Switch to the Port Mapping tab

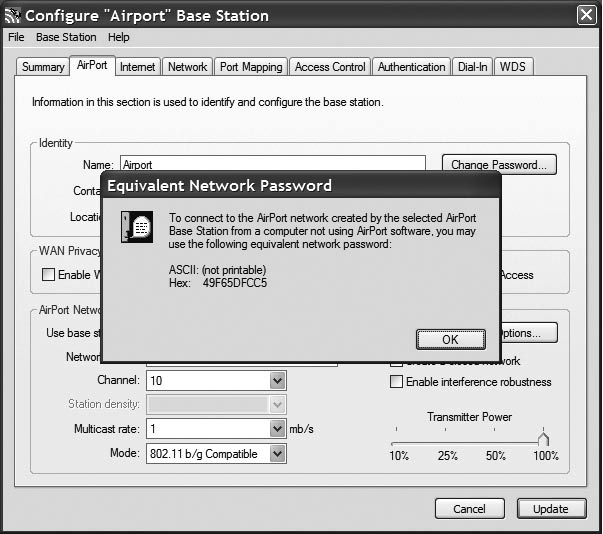[251, 67]
